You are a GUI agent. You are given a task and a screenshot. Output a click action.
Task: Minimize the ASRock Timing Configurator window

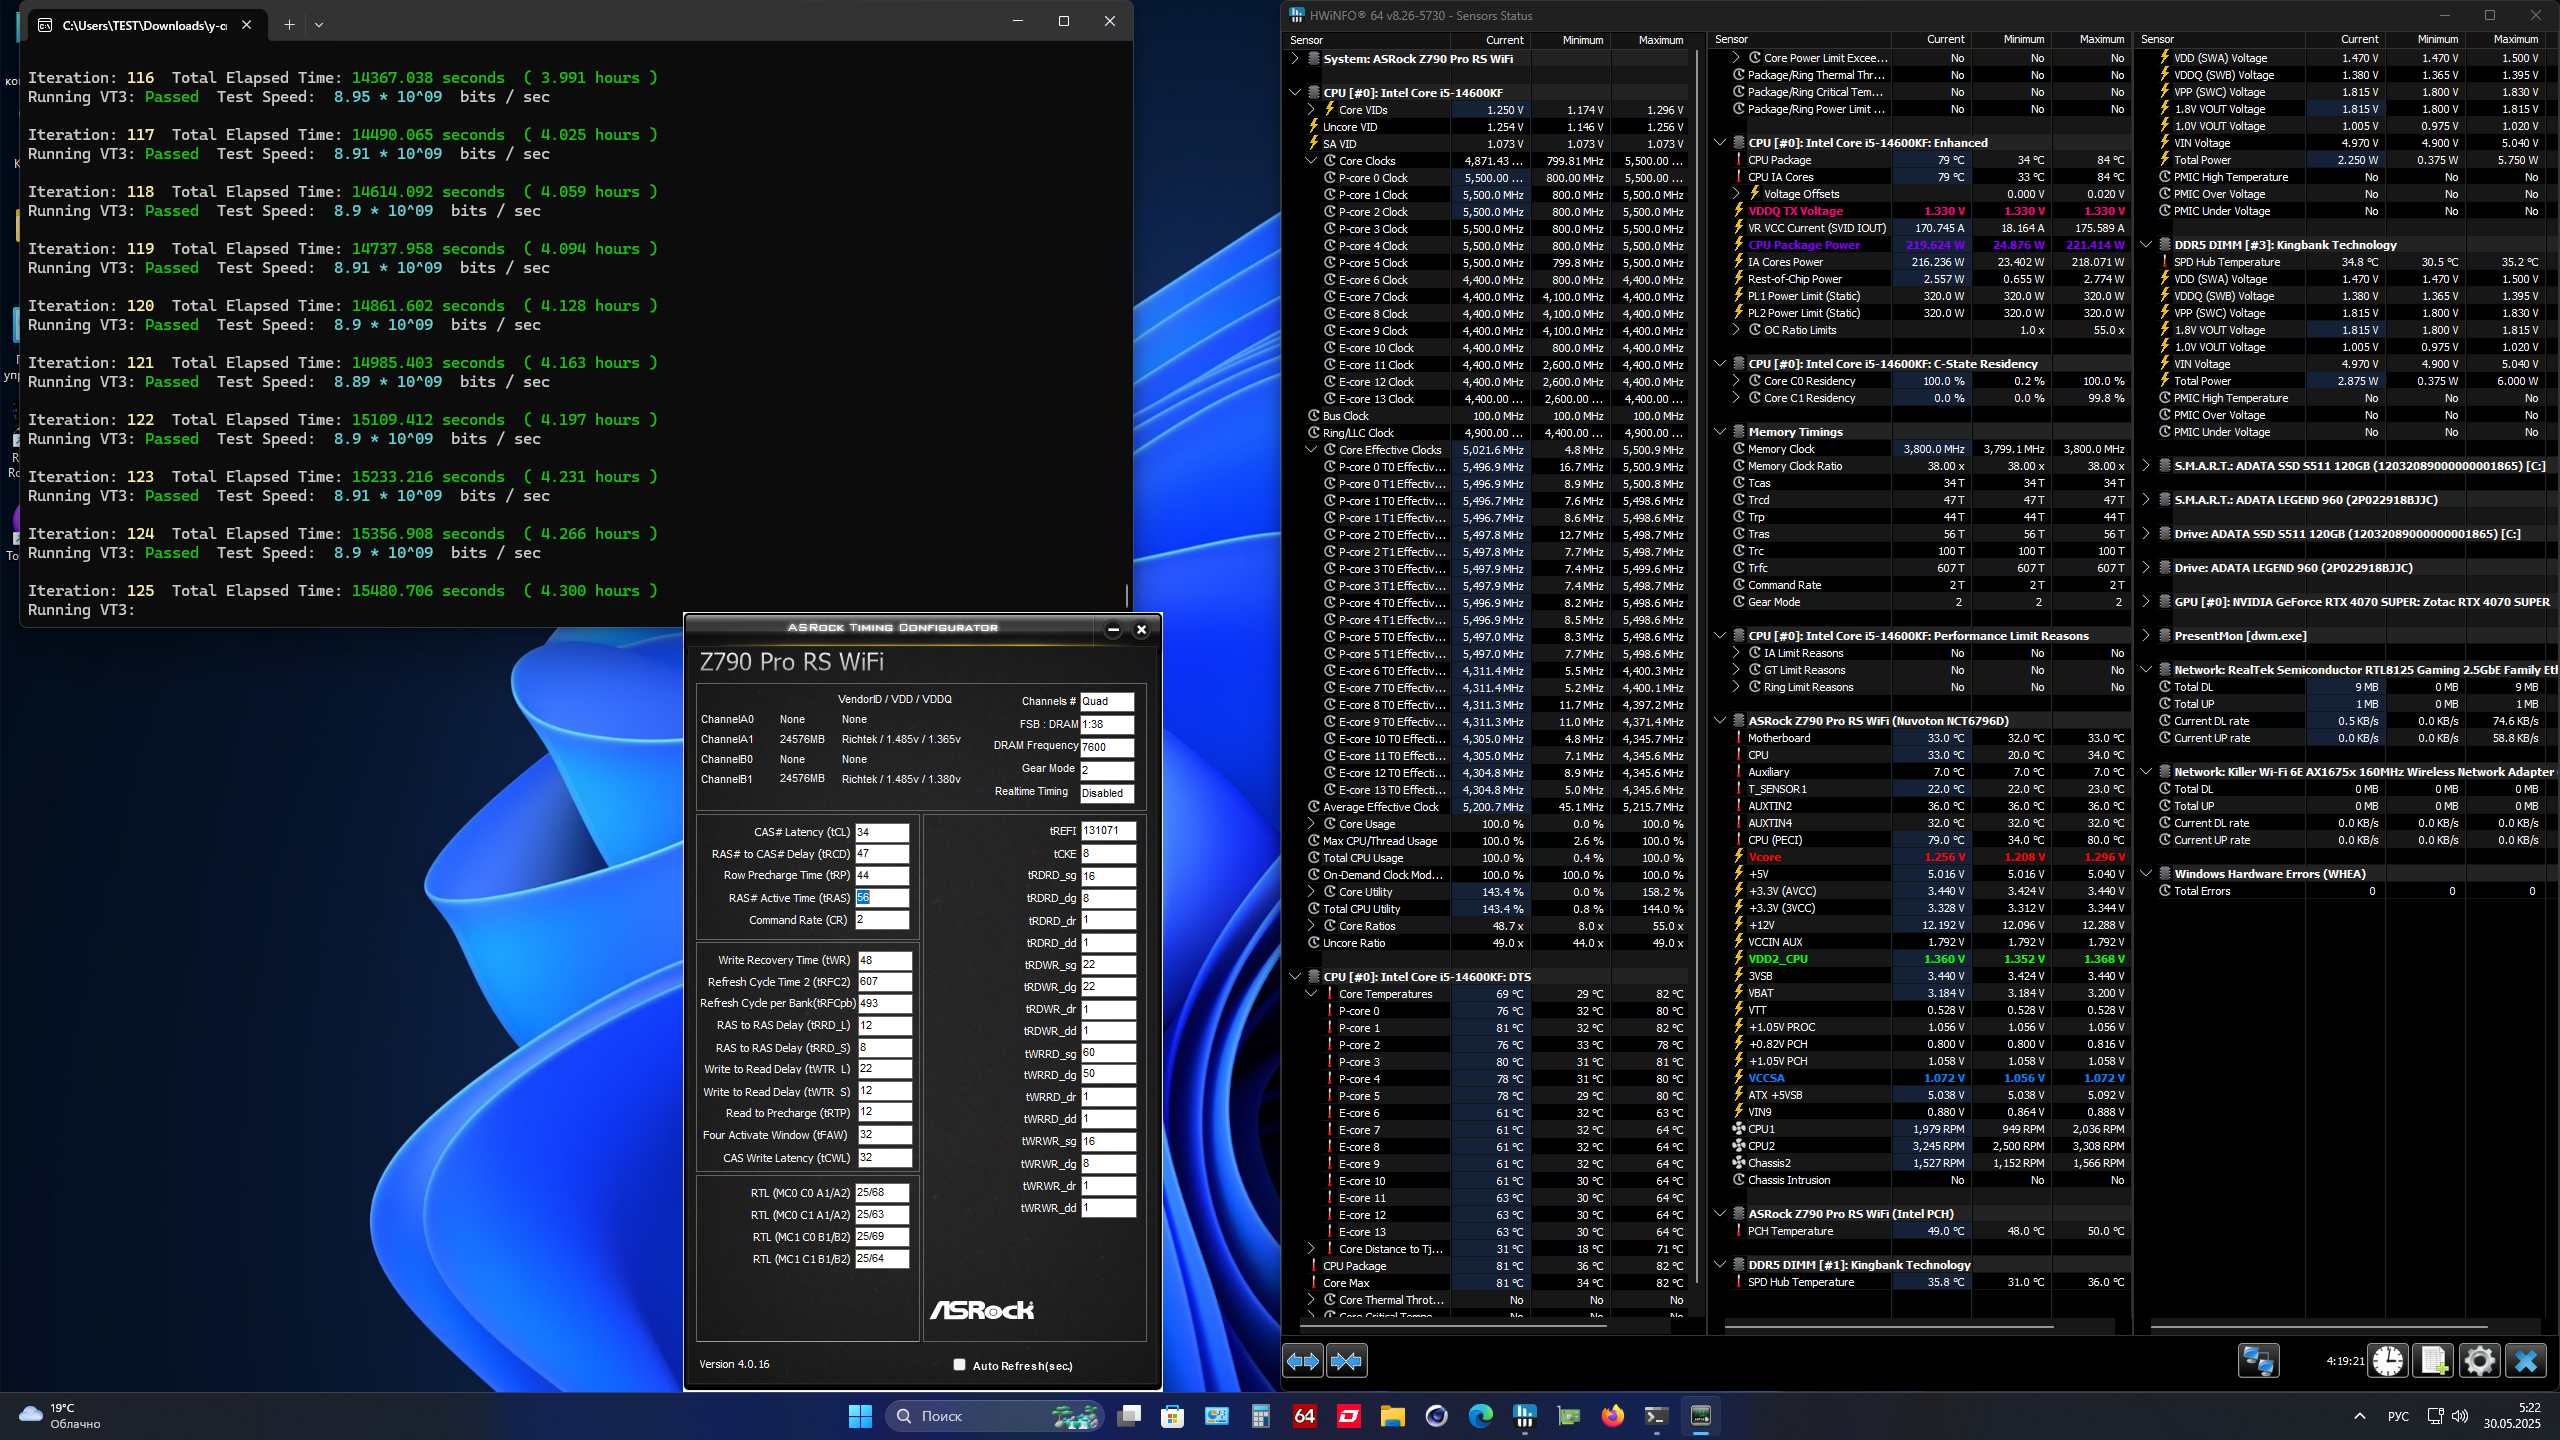click(x=1113, y=629)
